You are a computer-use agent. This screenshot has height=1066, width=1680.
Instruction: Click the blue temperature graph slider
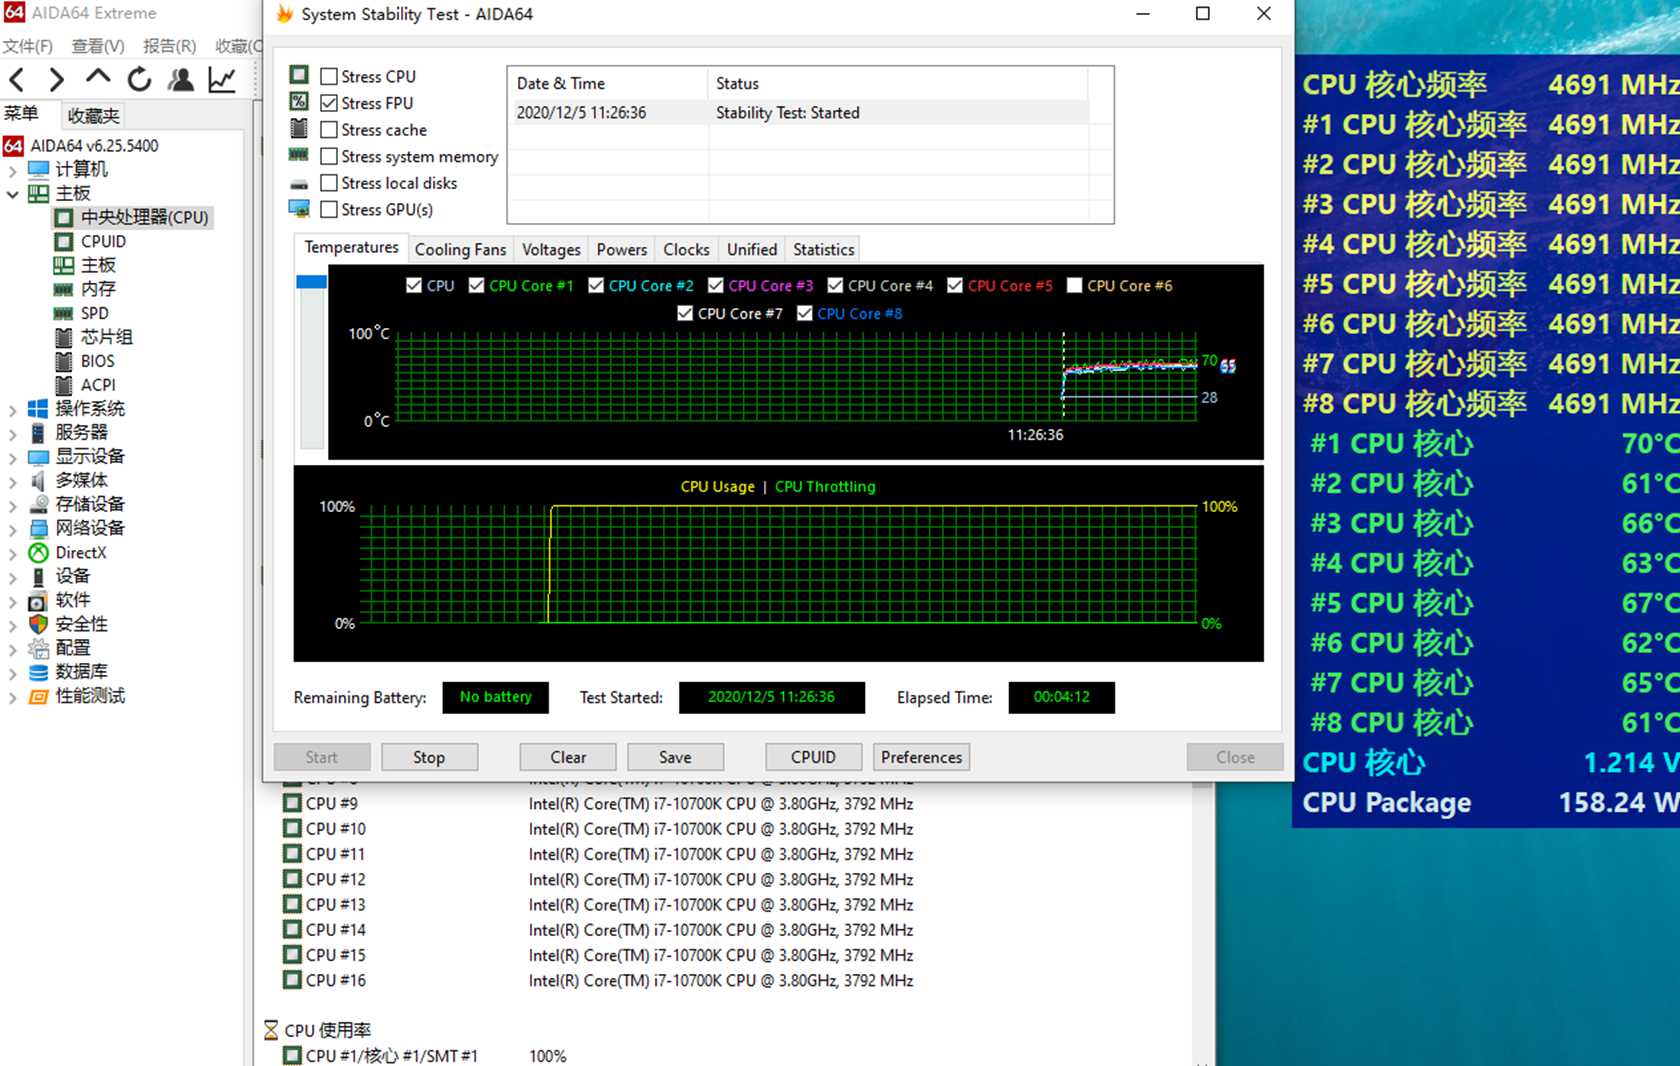[x=311, y=283]
